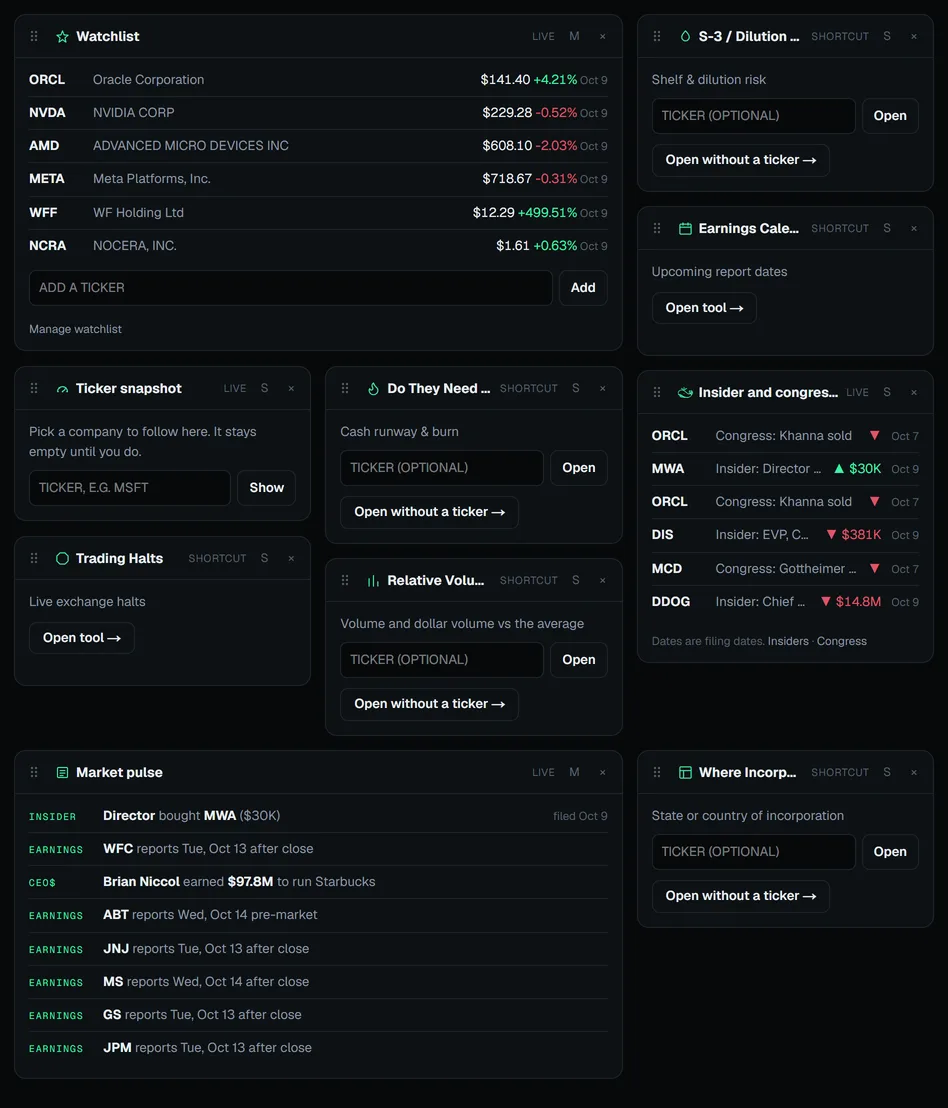Close the Market pulse card

[603, 772]
